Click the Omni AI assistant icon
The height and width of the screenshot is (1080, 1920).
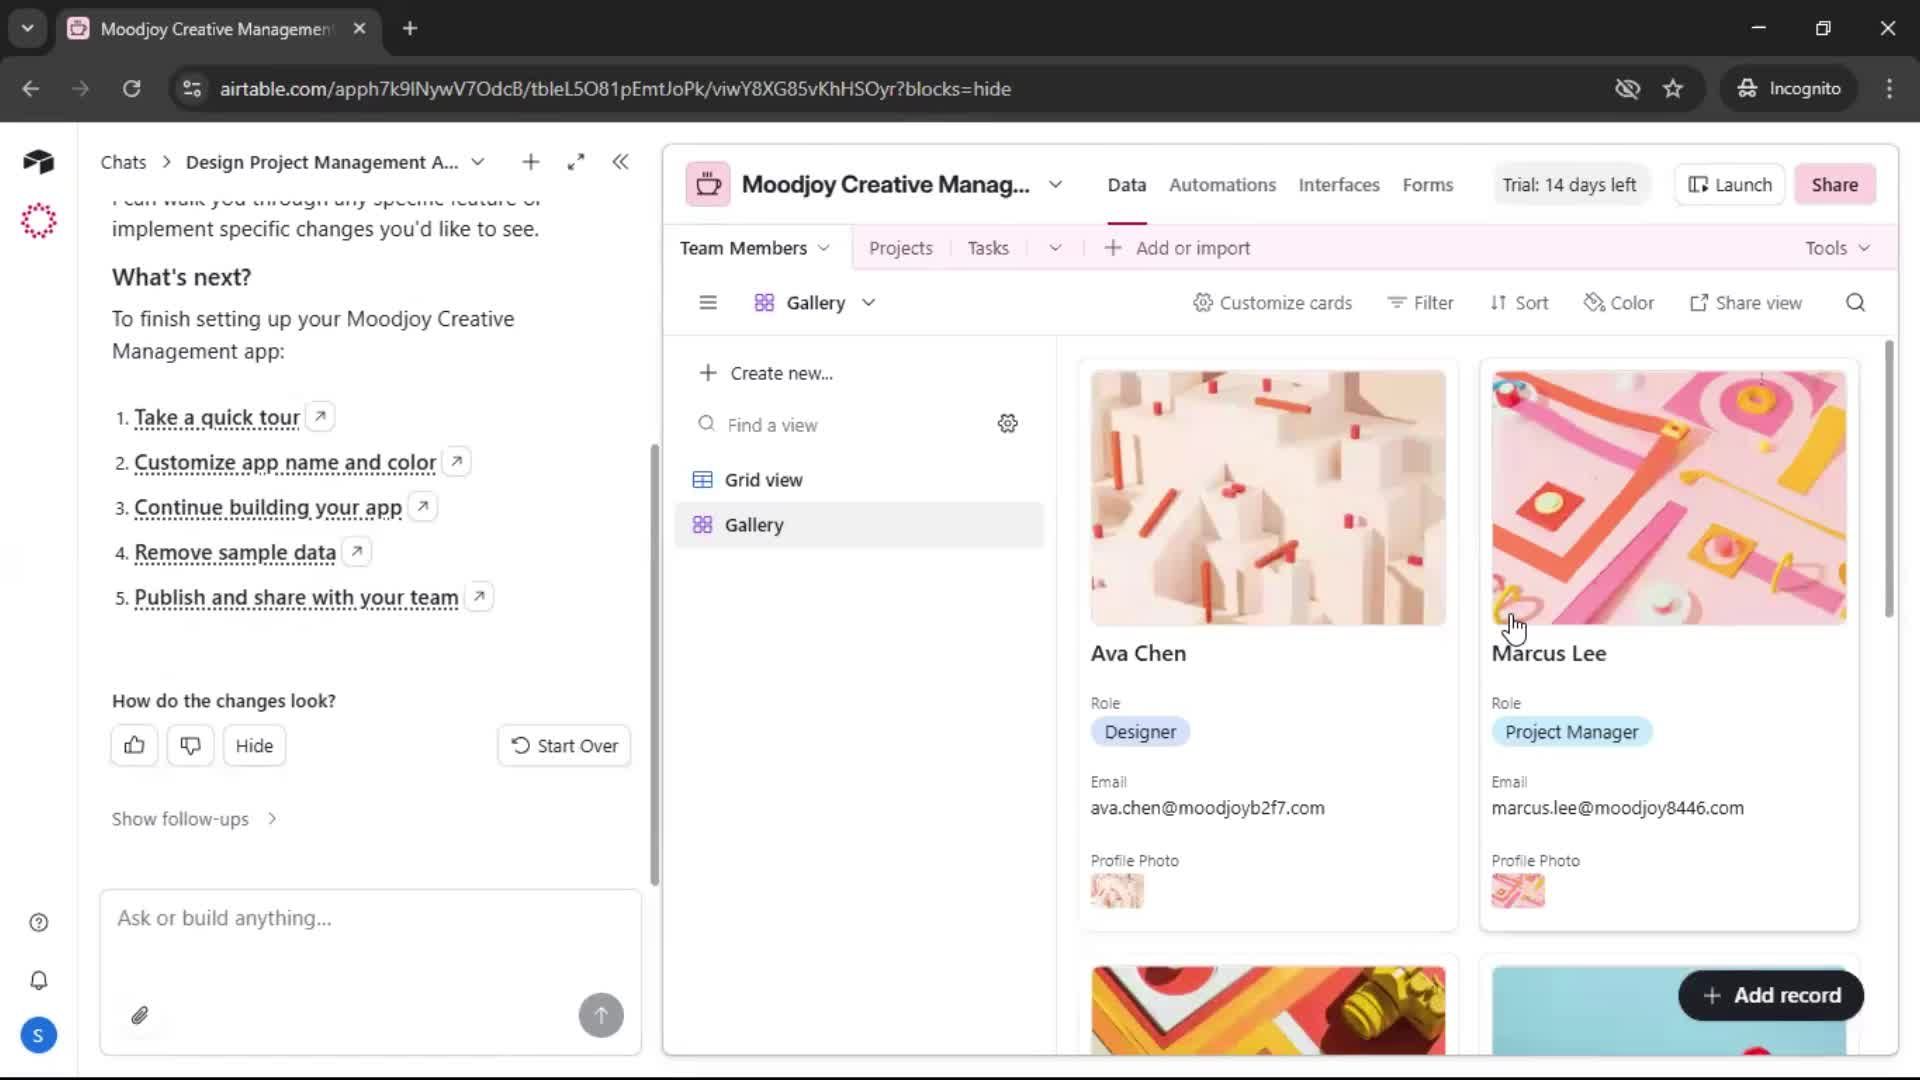(x=38, y=220)
